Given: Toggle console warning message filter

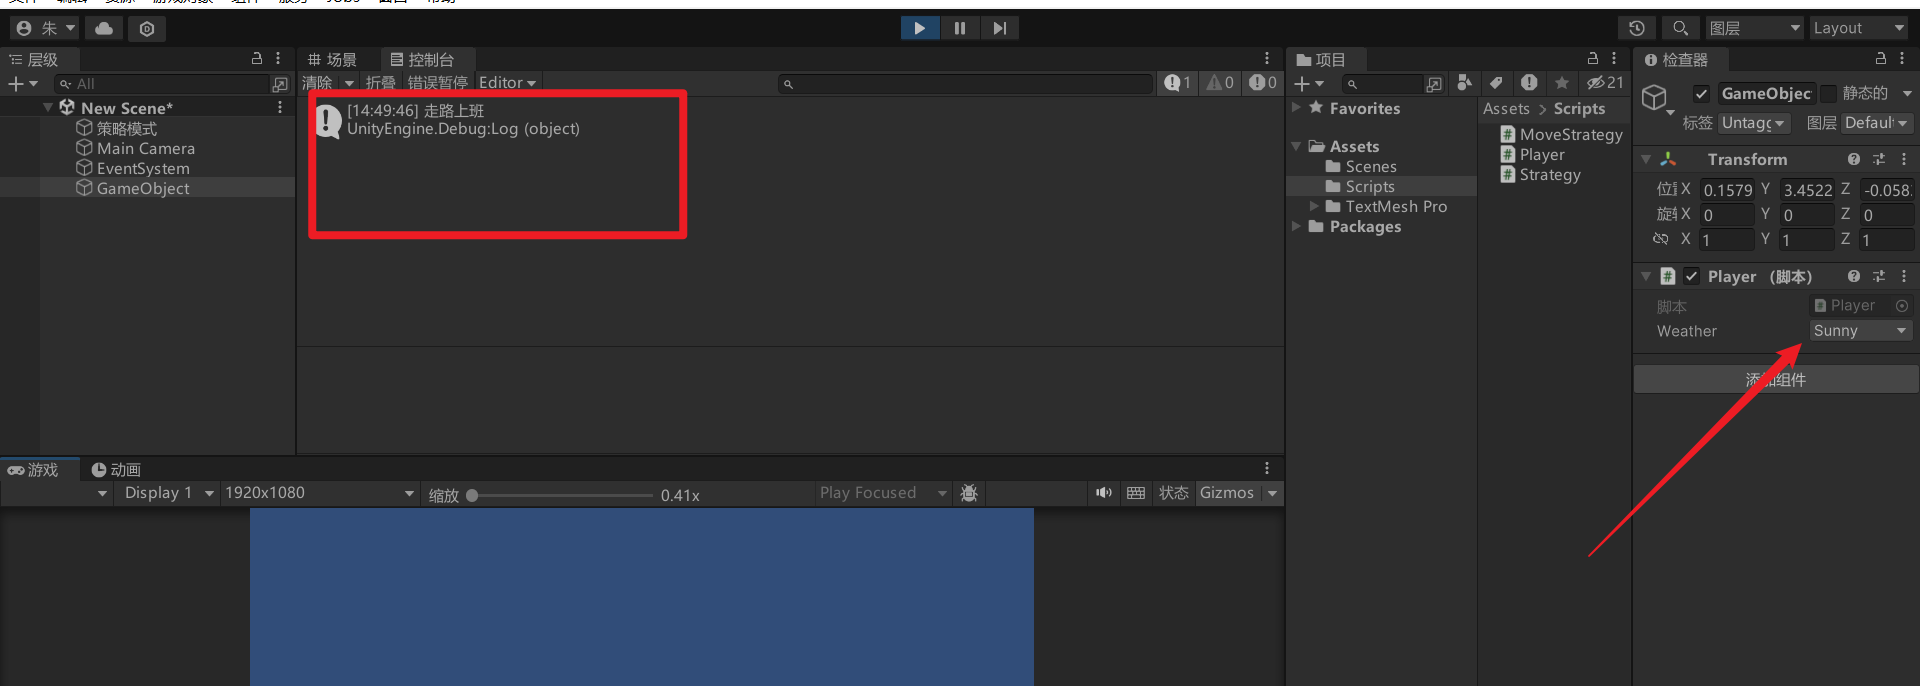Looking at the screenshot, I should coord(1220,83).
